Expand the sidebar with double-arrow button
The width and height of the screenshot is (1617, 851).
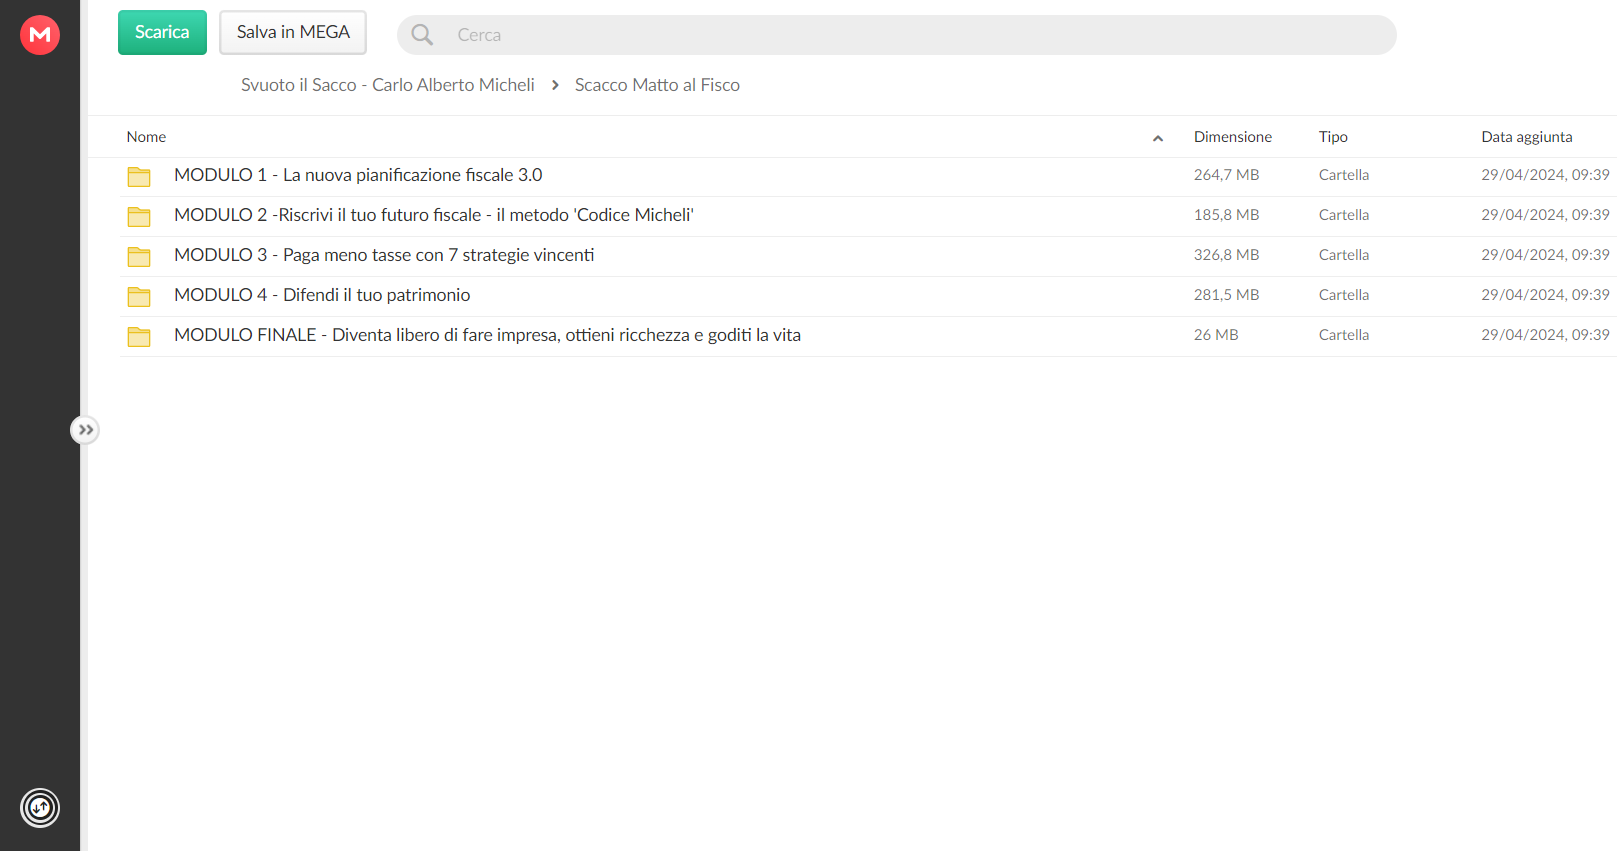[x=85, y=430]
